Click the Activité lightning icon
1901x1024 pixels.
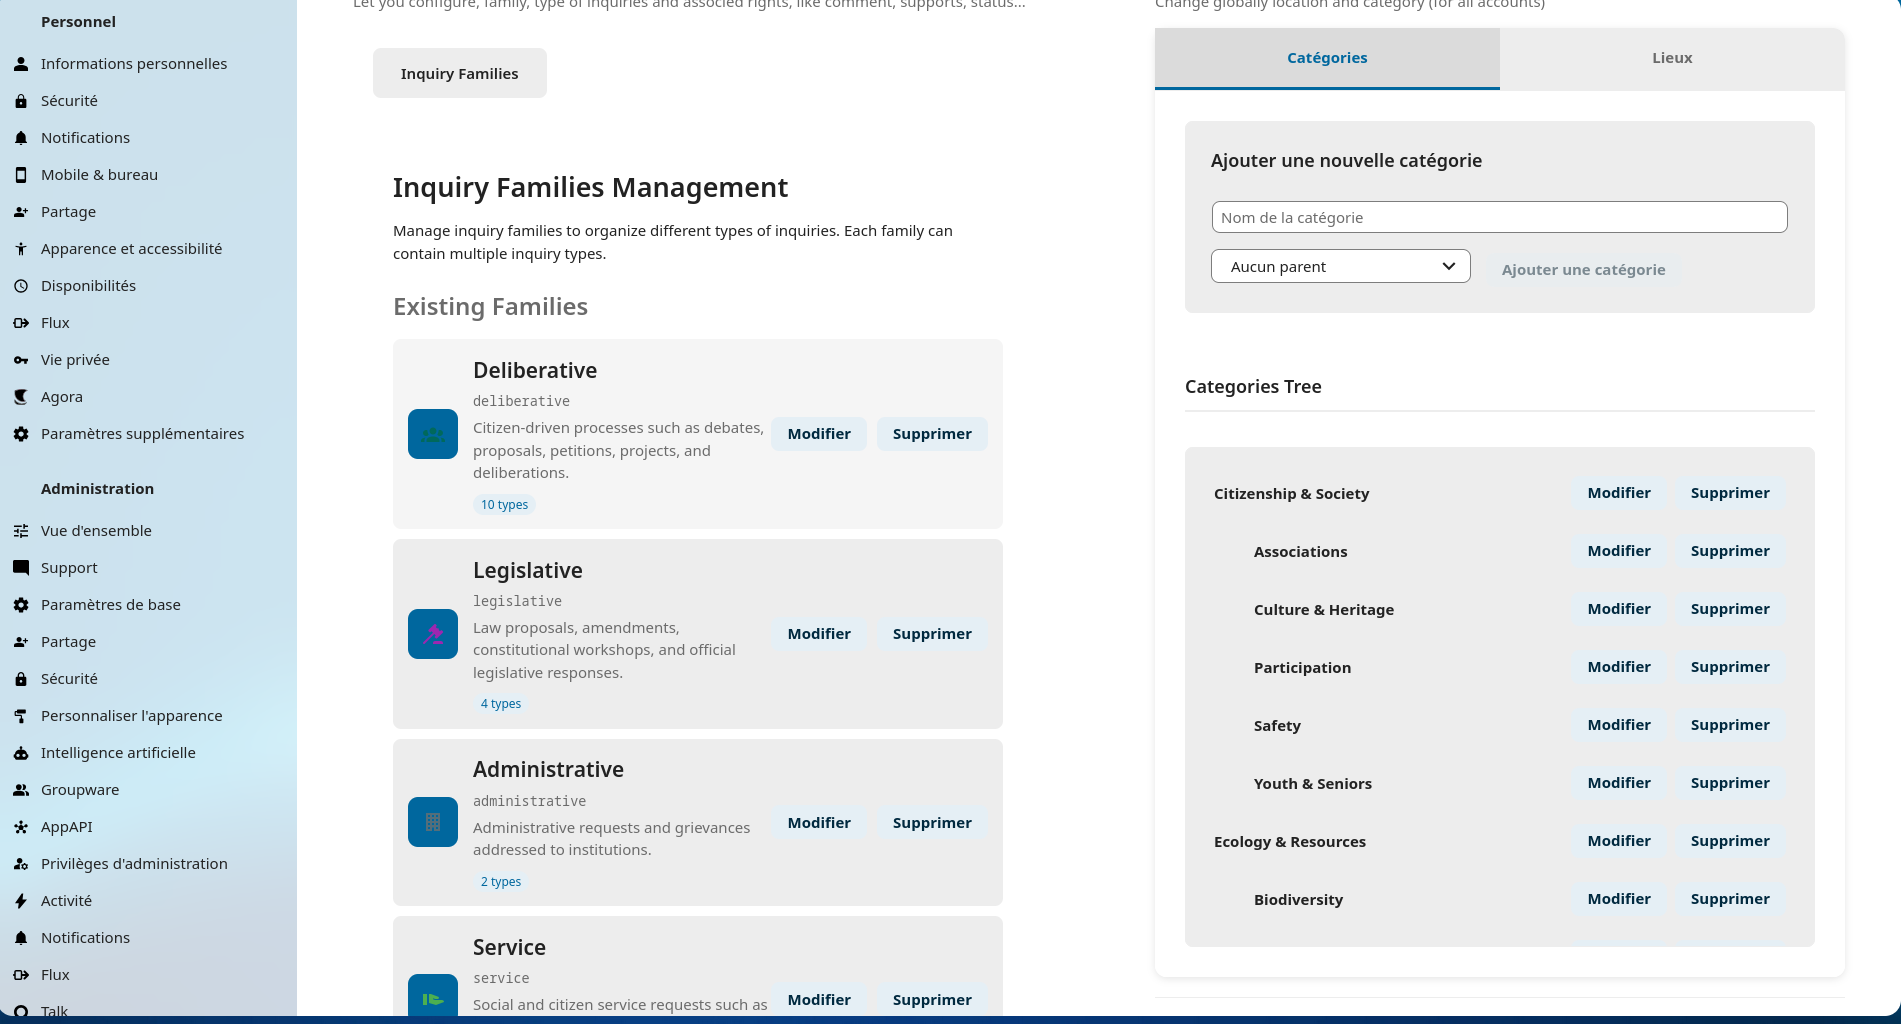click(x=21, y=901)
